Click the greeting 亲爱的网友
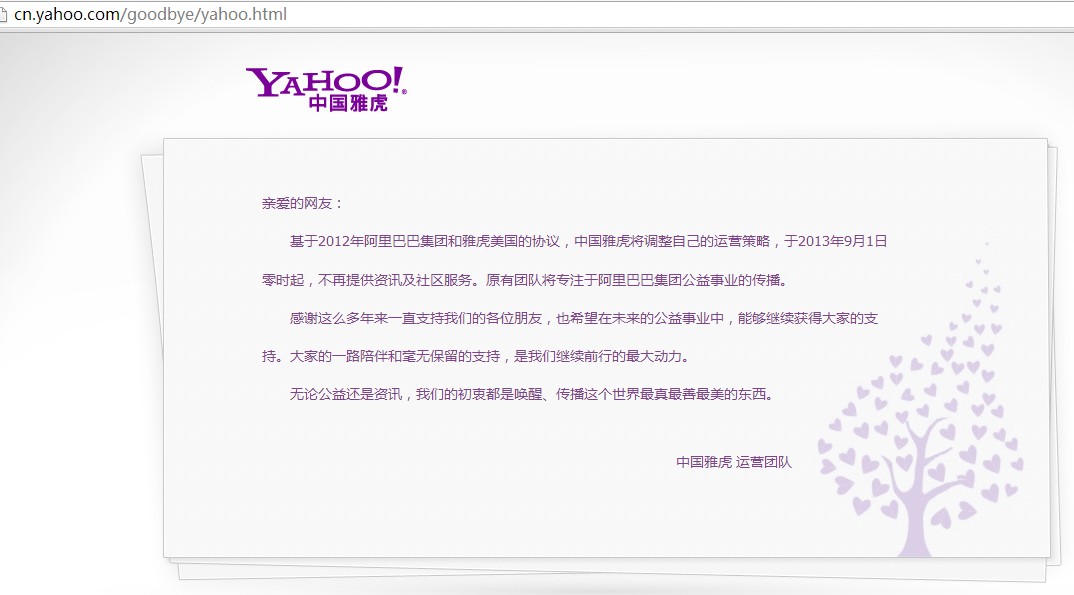The height and width of the screenshot is (595, 1074). (x=301, y=203)
